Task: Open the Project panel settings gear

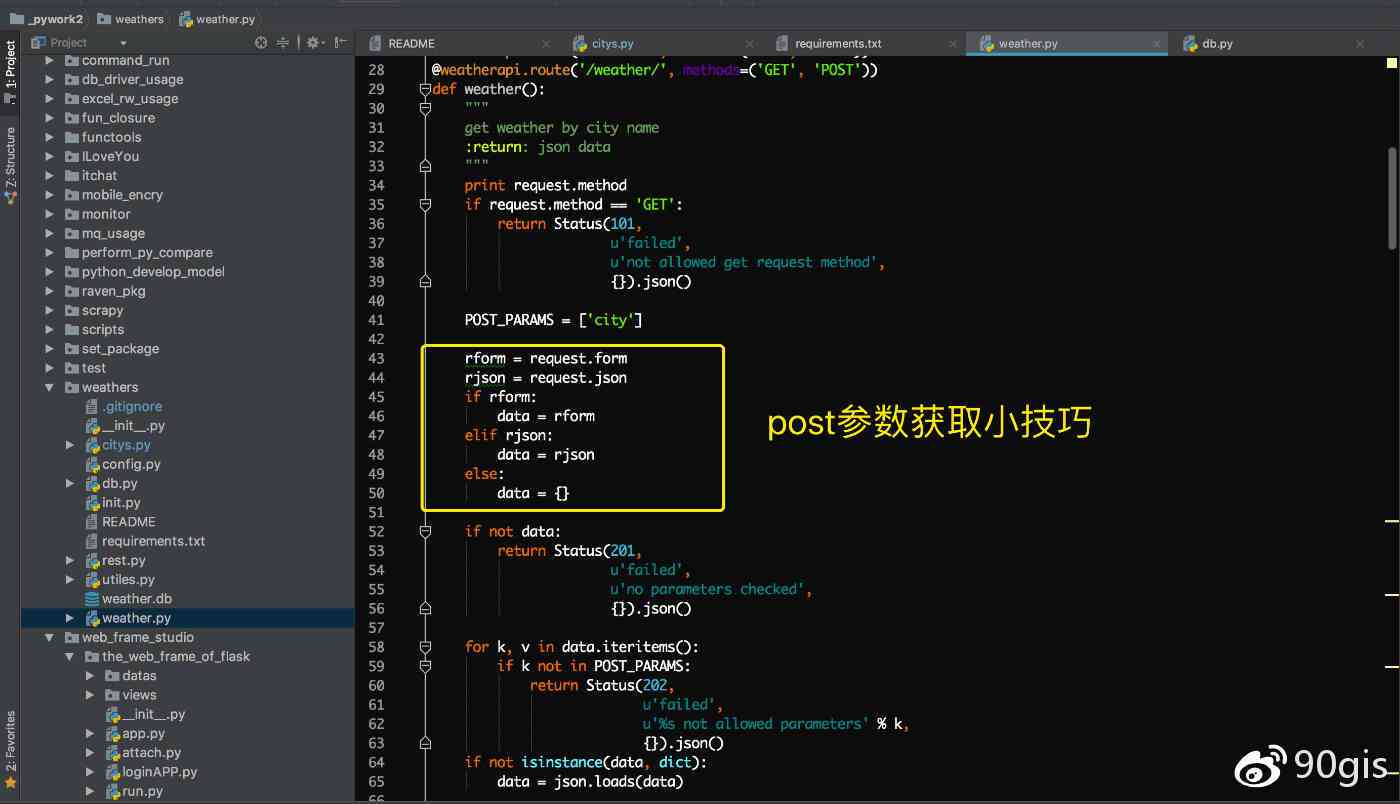Action: (x=312, y=42)
